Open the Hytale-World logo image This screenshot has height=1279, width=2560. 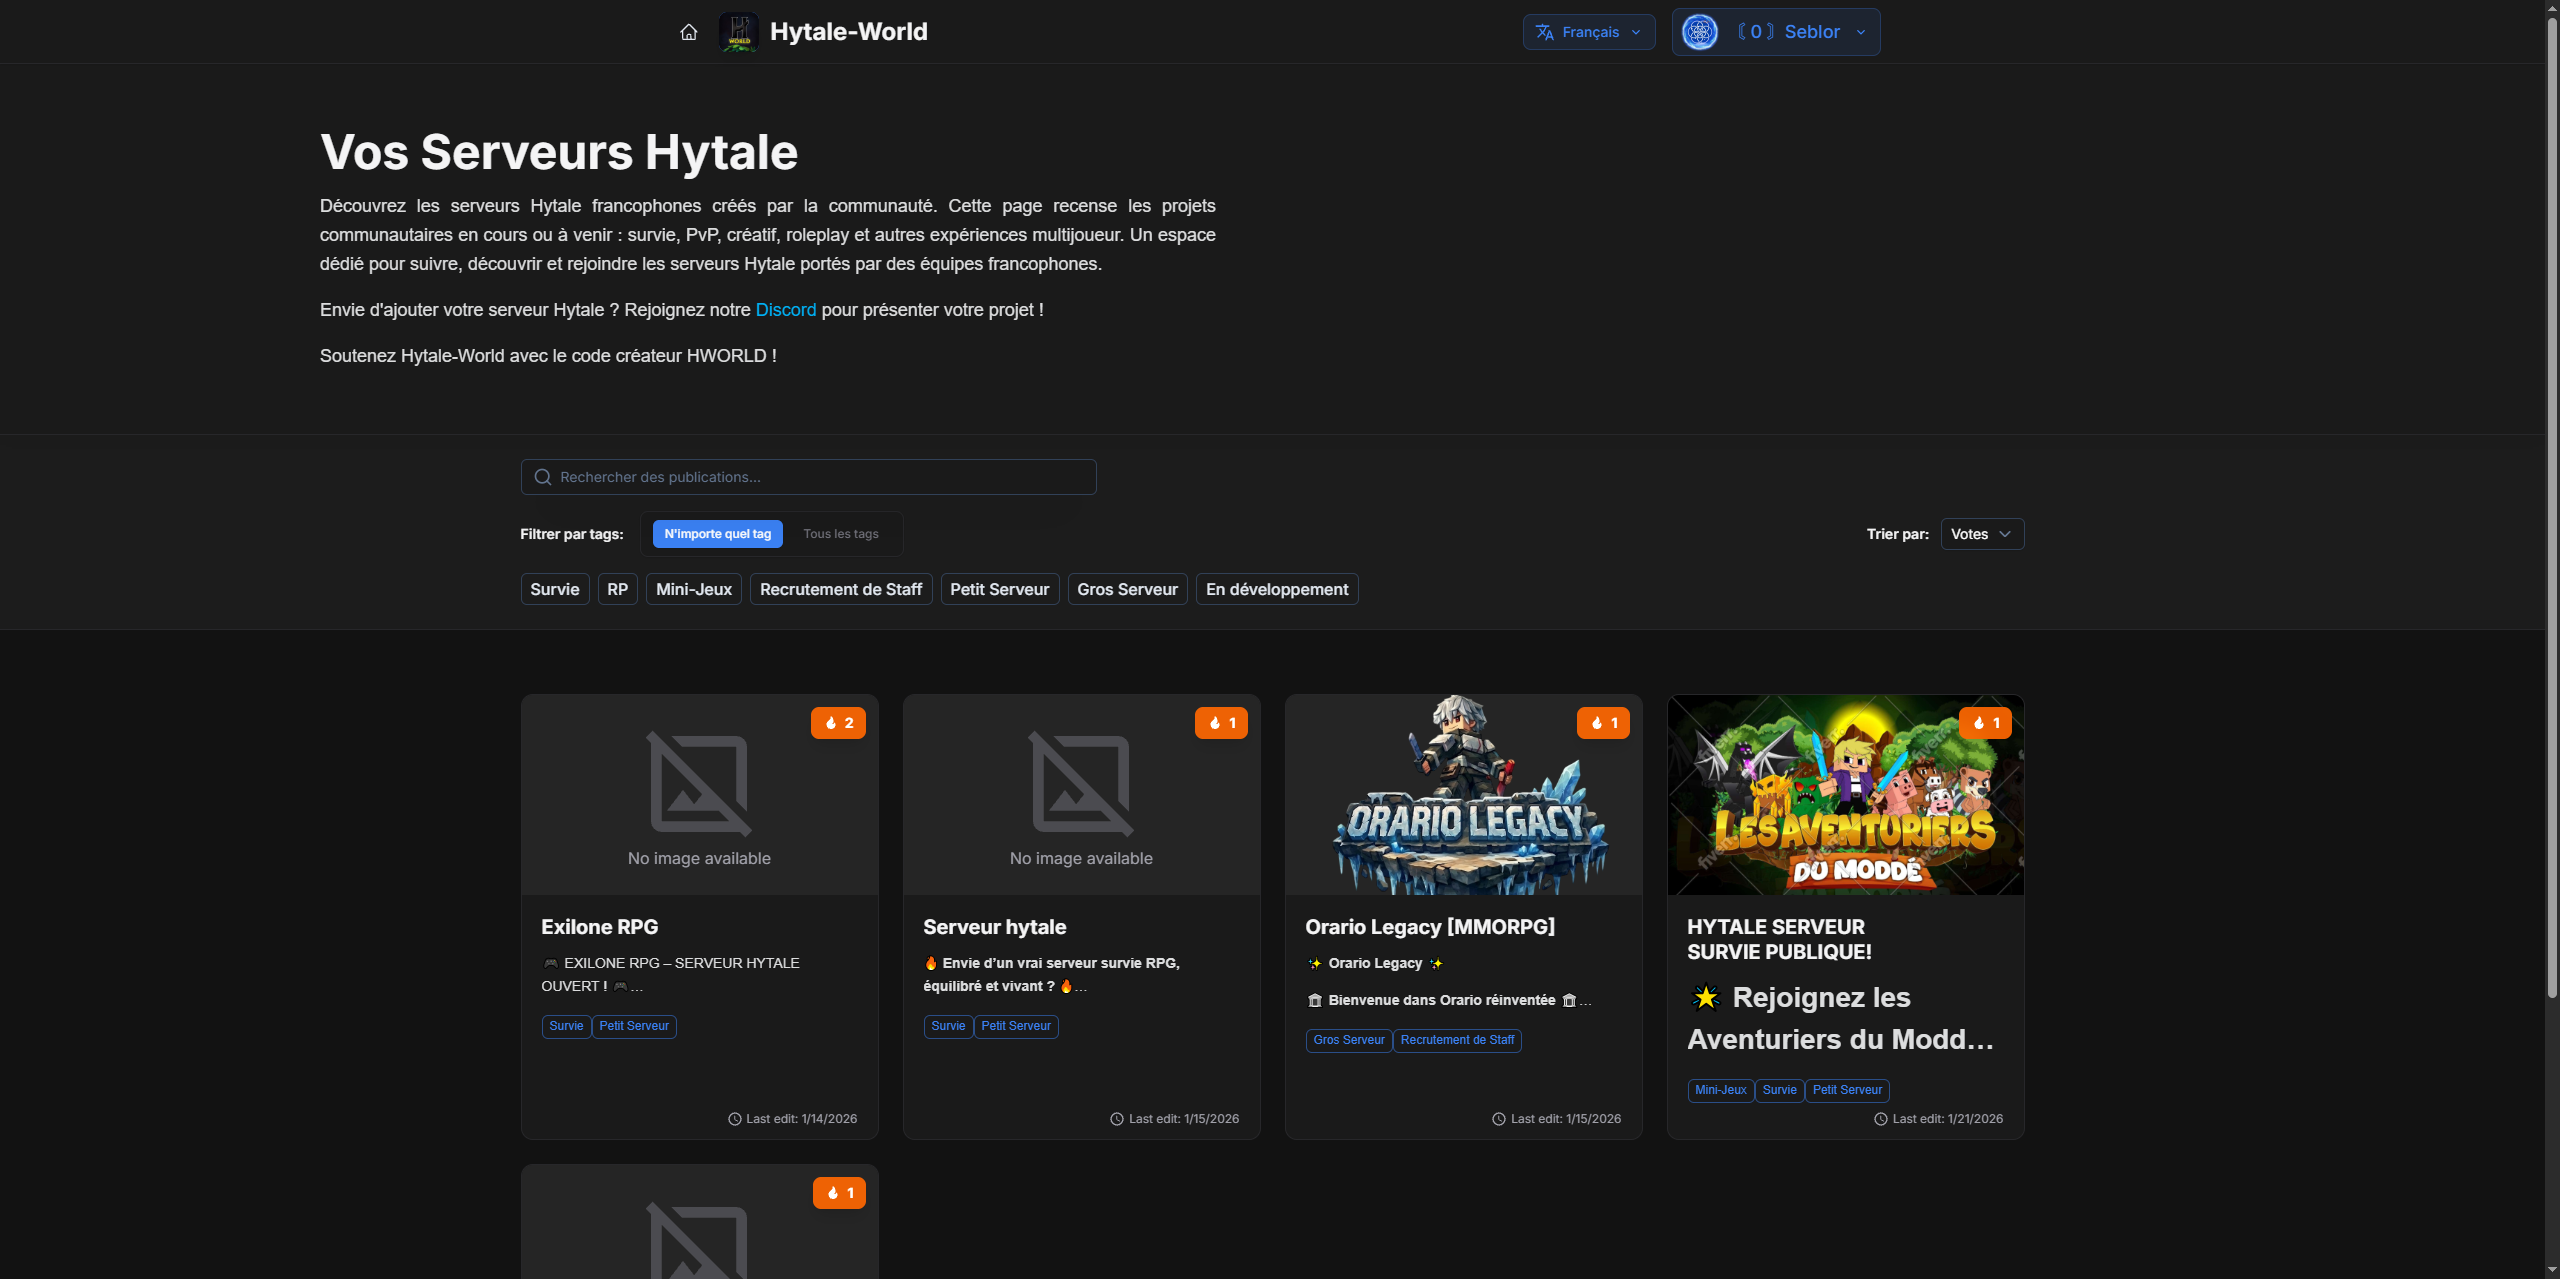tap(739, 32)
